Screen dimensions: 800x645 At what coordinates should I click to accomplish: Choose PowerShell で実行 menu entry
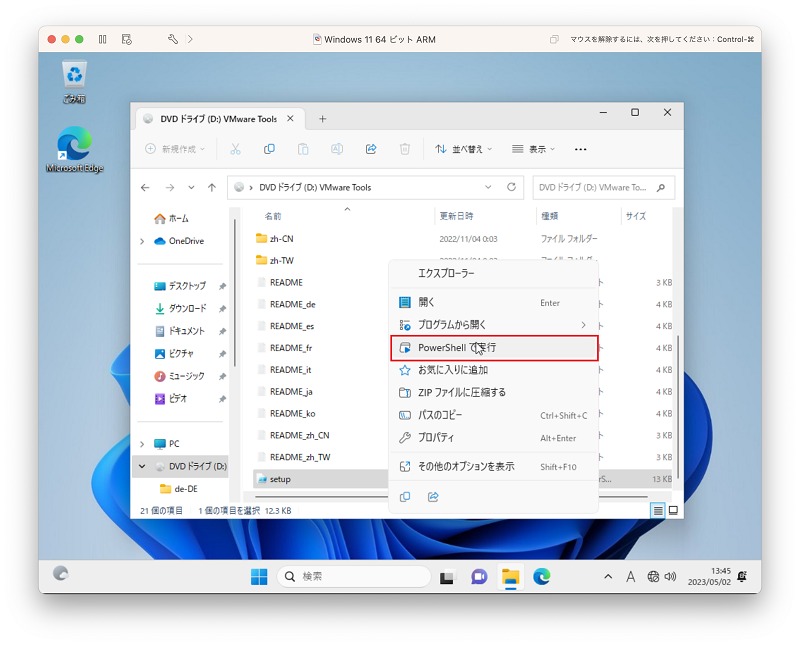click(494, 348)
